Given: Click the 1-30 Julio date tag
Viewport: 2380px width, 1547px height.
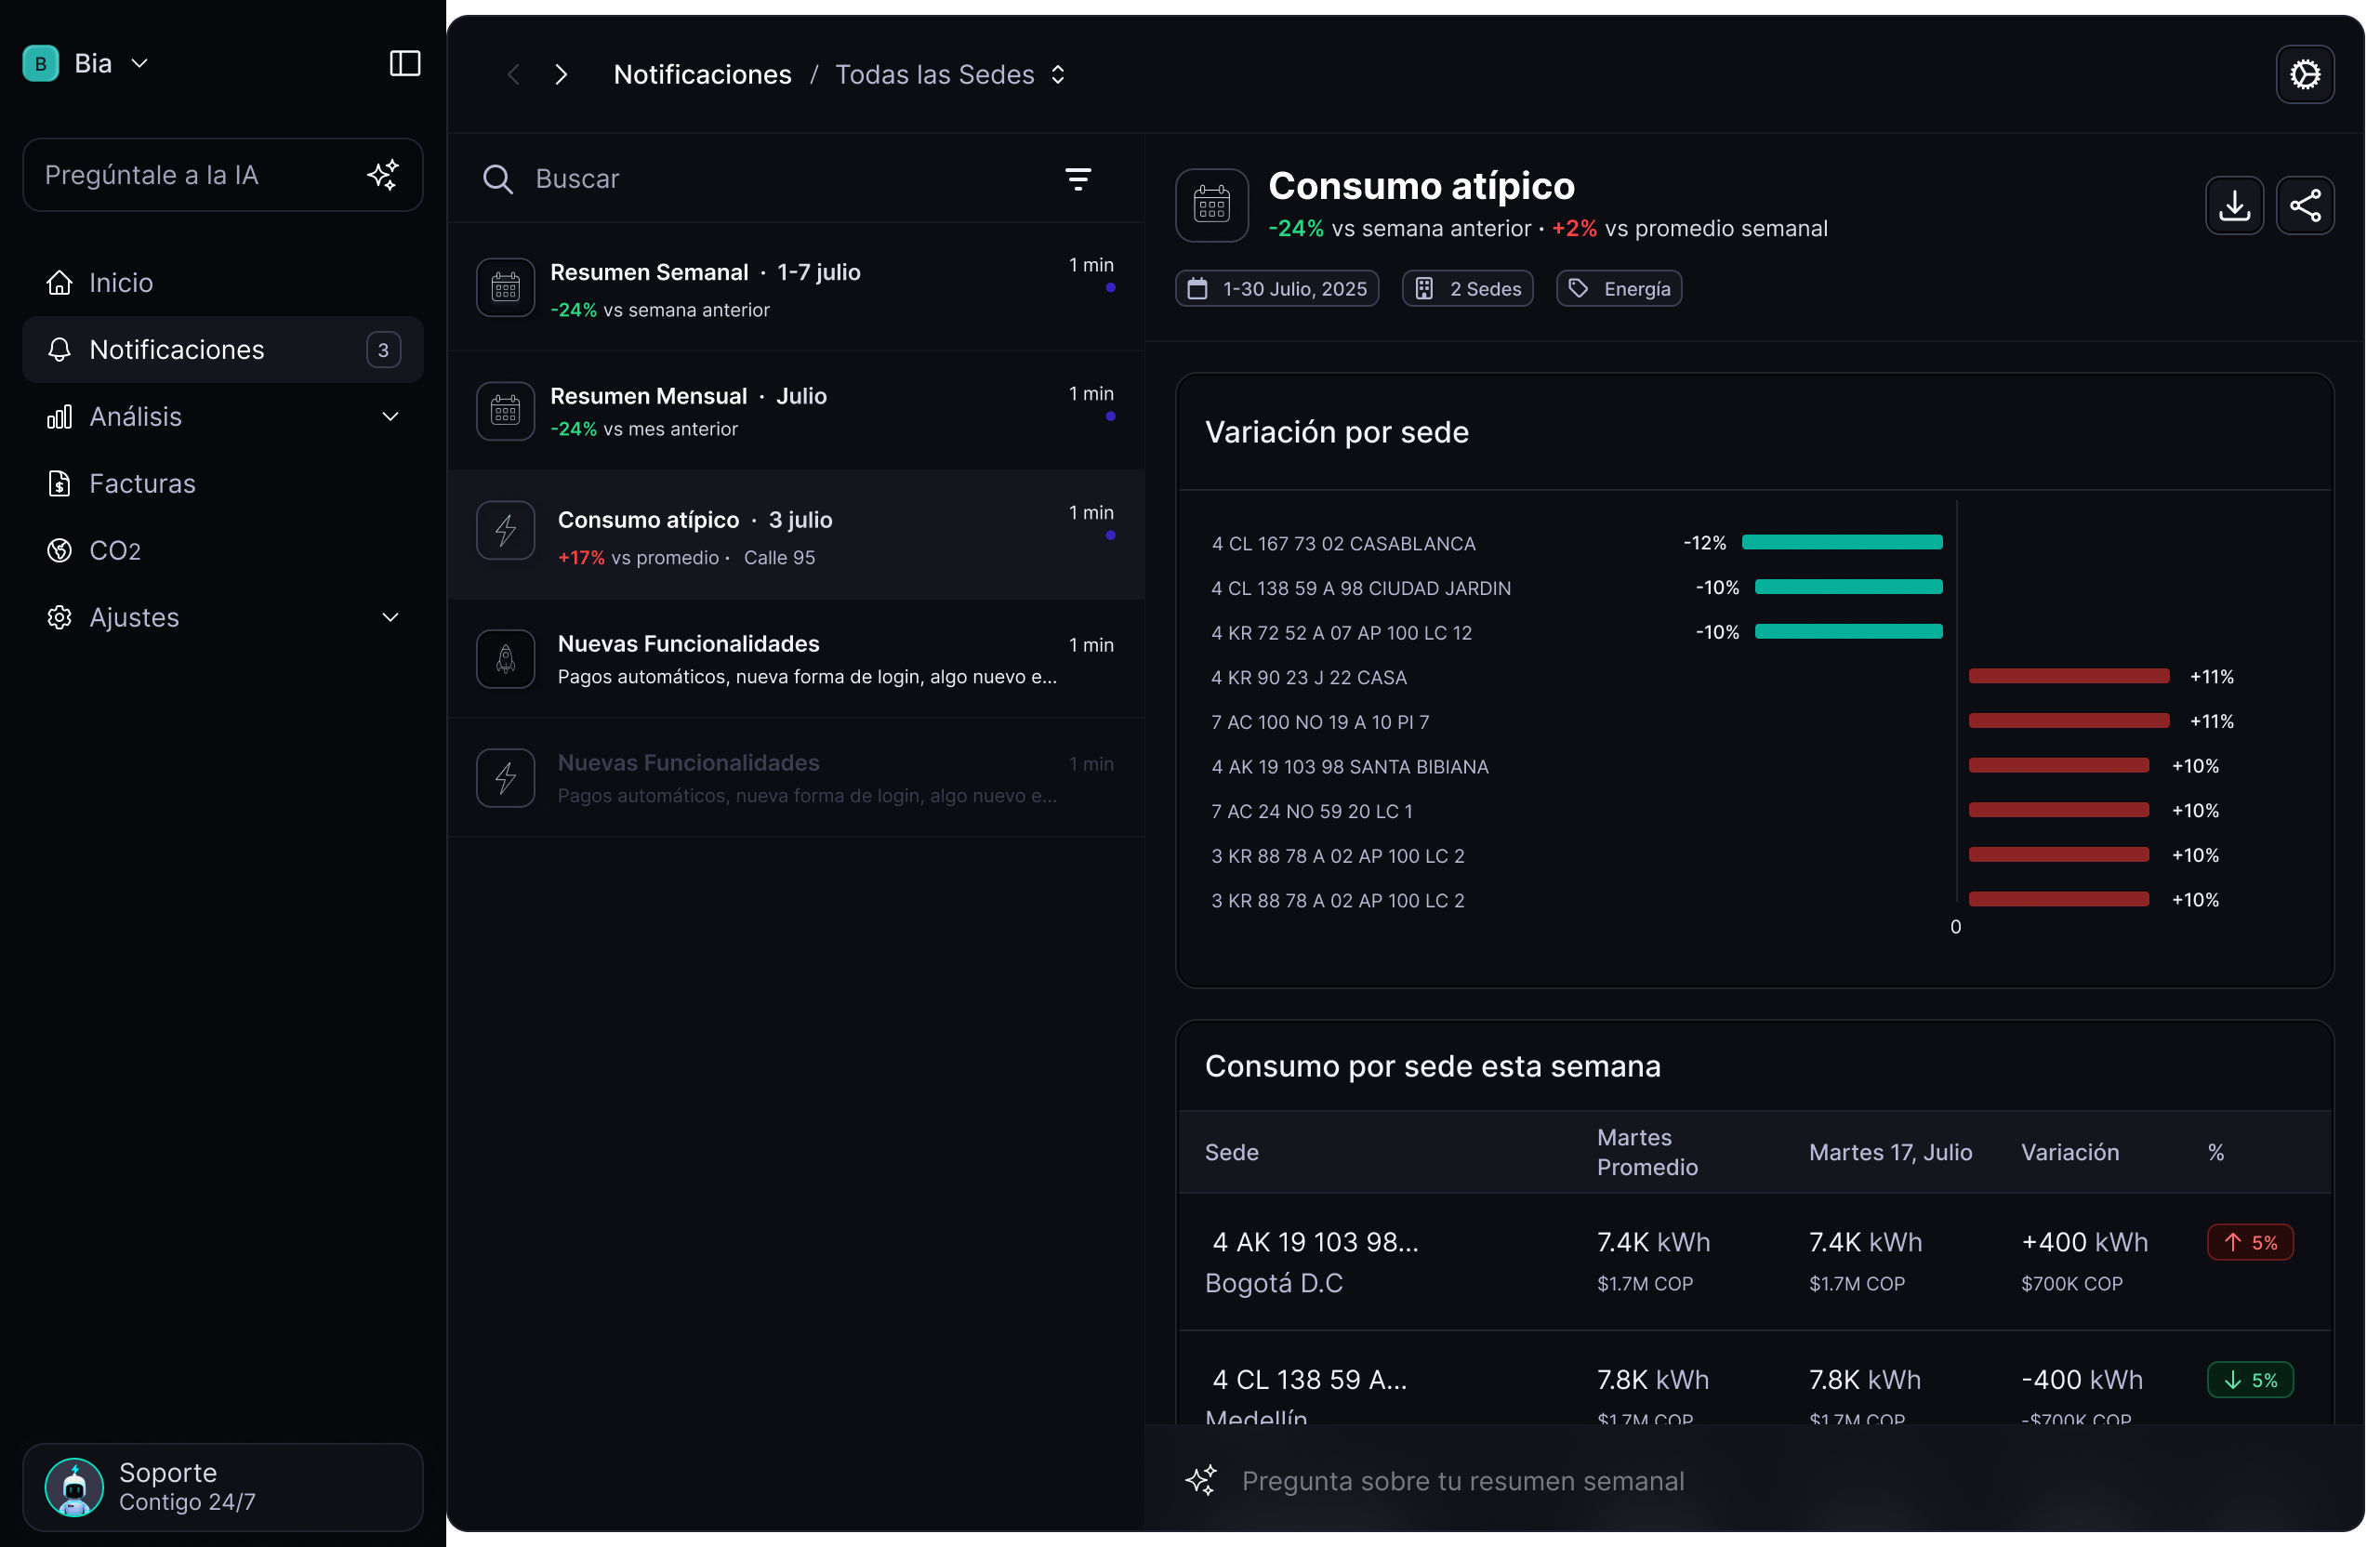Looking at the screenshot, I should coord(1276,289).
